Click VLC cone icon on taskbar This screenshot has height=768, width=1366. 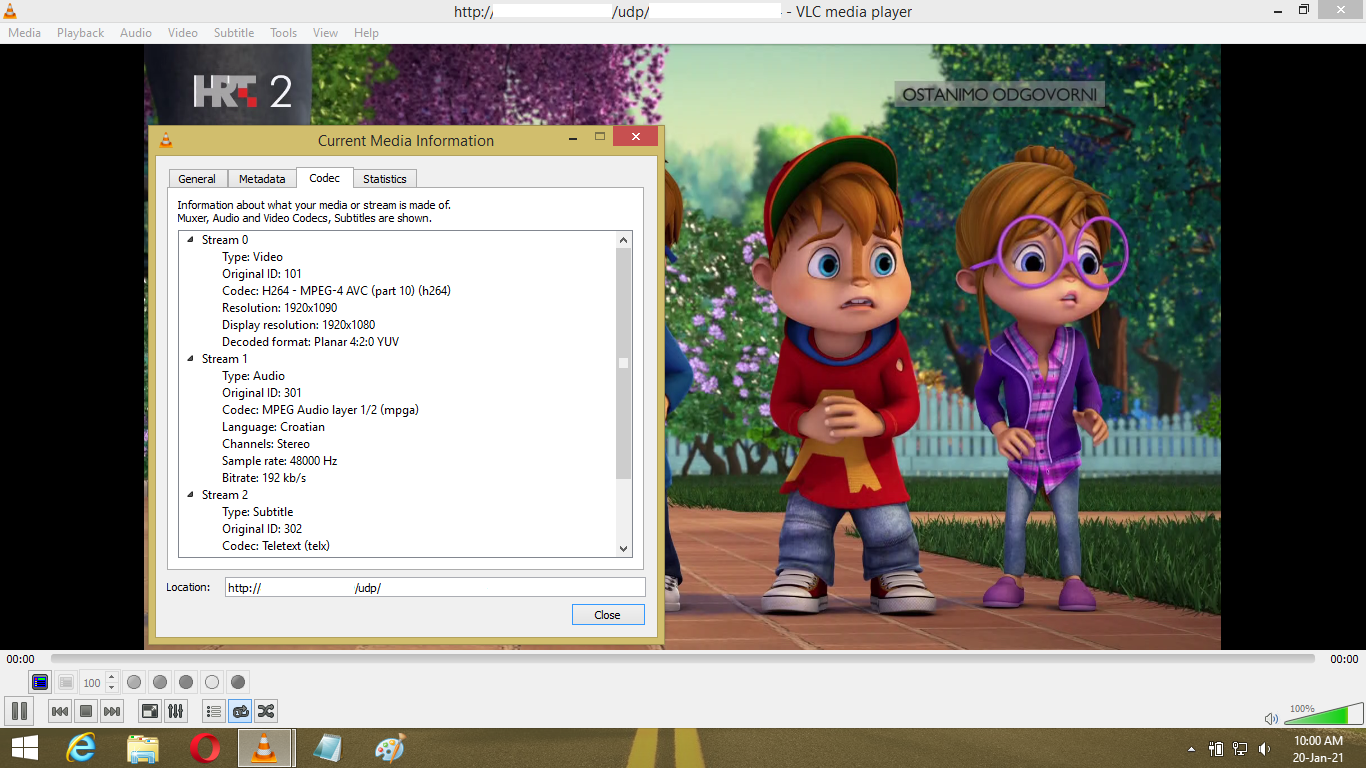pos(265,748)
